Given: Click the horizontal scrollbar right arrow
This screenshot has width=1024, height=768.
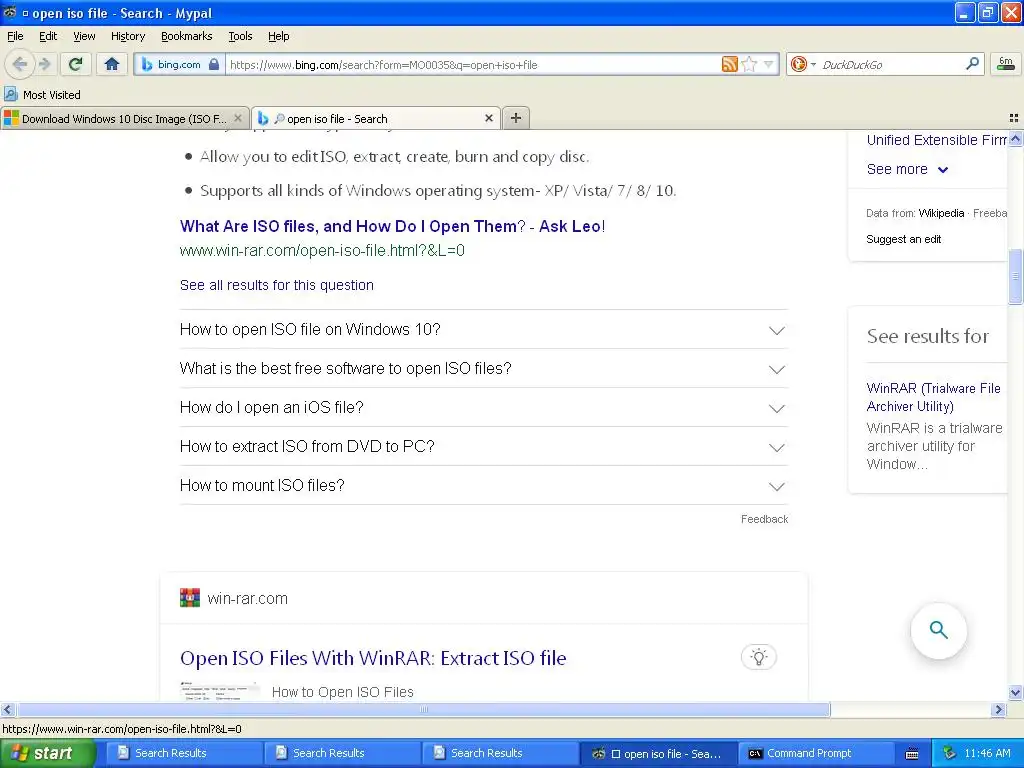Looking at the screenshot, I should click(x=998, y=709).
